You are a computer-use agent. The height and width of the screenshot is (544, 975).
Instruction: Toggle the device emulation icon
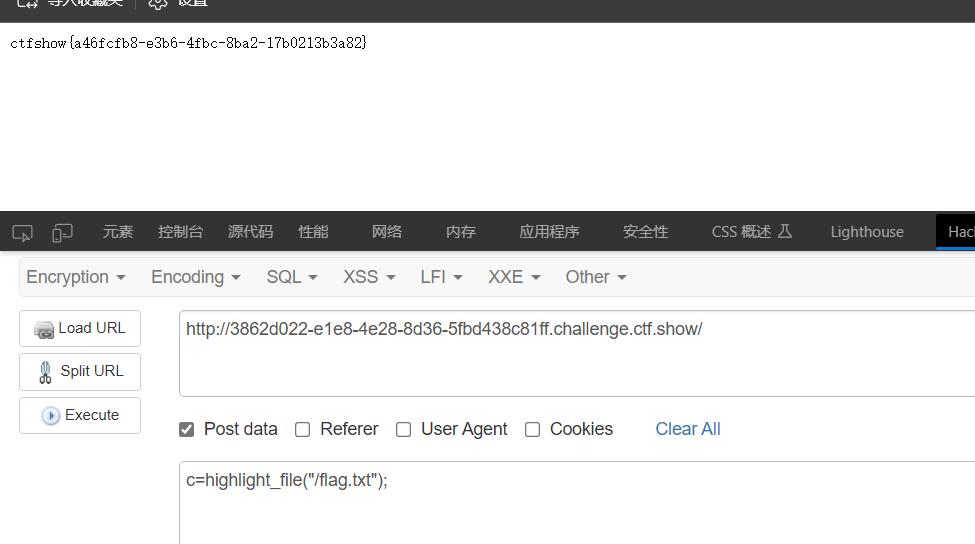(x=62, y=233)
